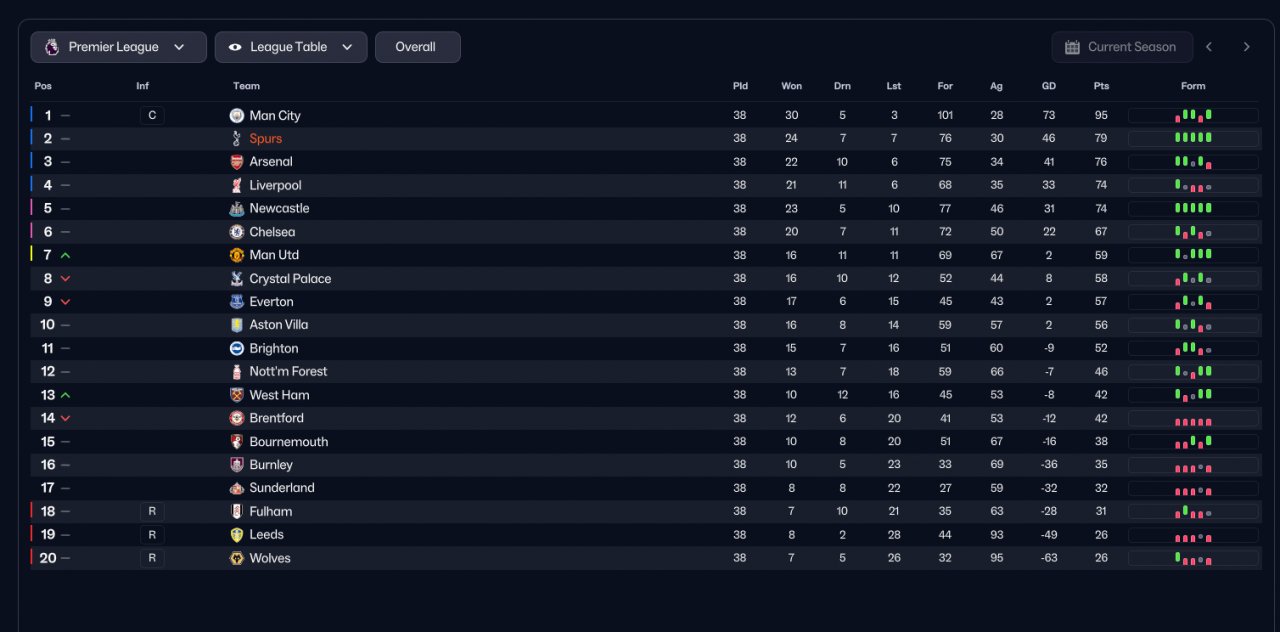Sort table by Pts column header
Viewport: 1280px width, 632px height.
(1101, 86)
